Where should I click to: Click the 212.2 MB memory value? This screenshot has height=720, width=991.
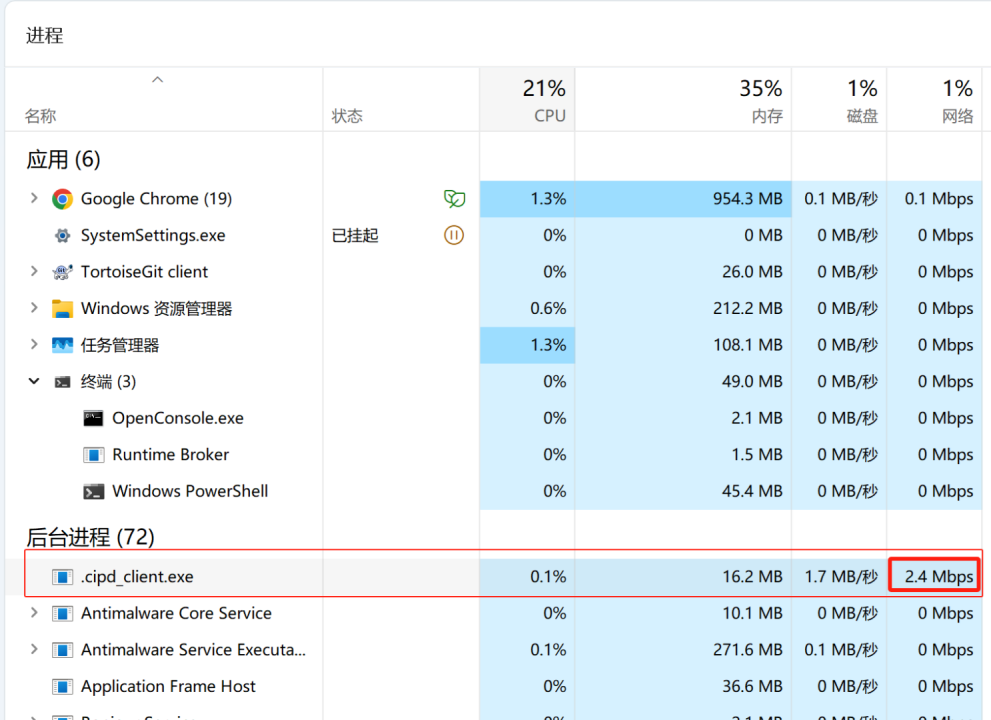[747, 308]
